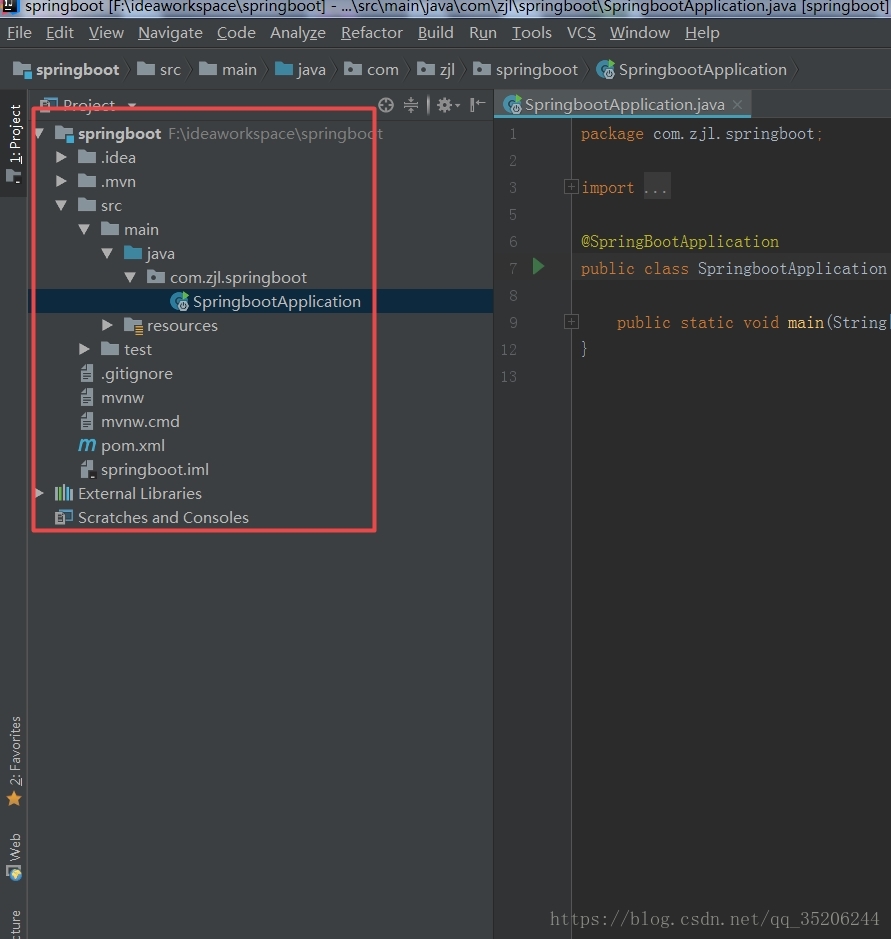The image size is (891, 939).
Task: Open the Refactor menu
Action: point(371,33)
